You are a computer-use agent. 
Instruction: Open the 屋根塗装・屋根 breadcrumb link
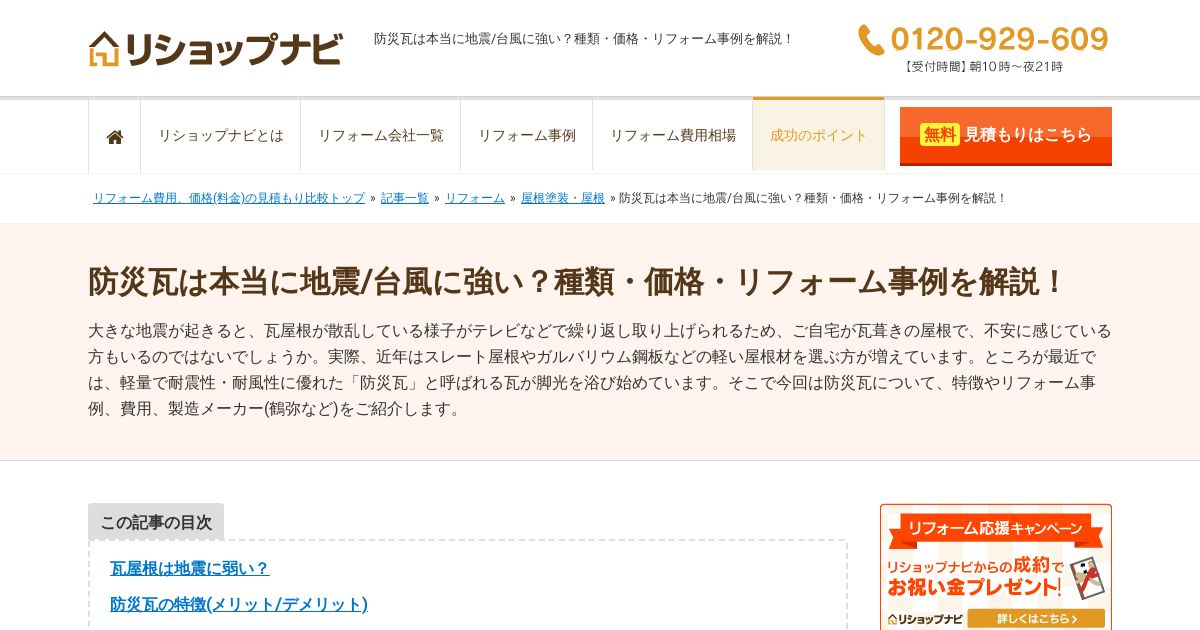[x=563, y=198]
